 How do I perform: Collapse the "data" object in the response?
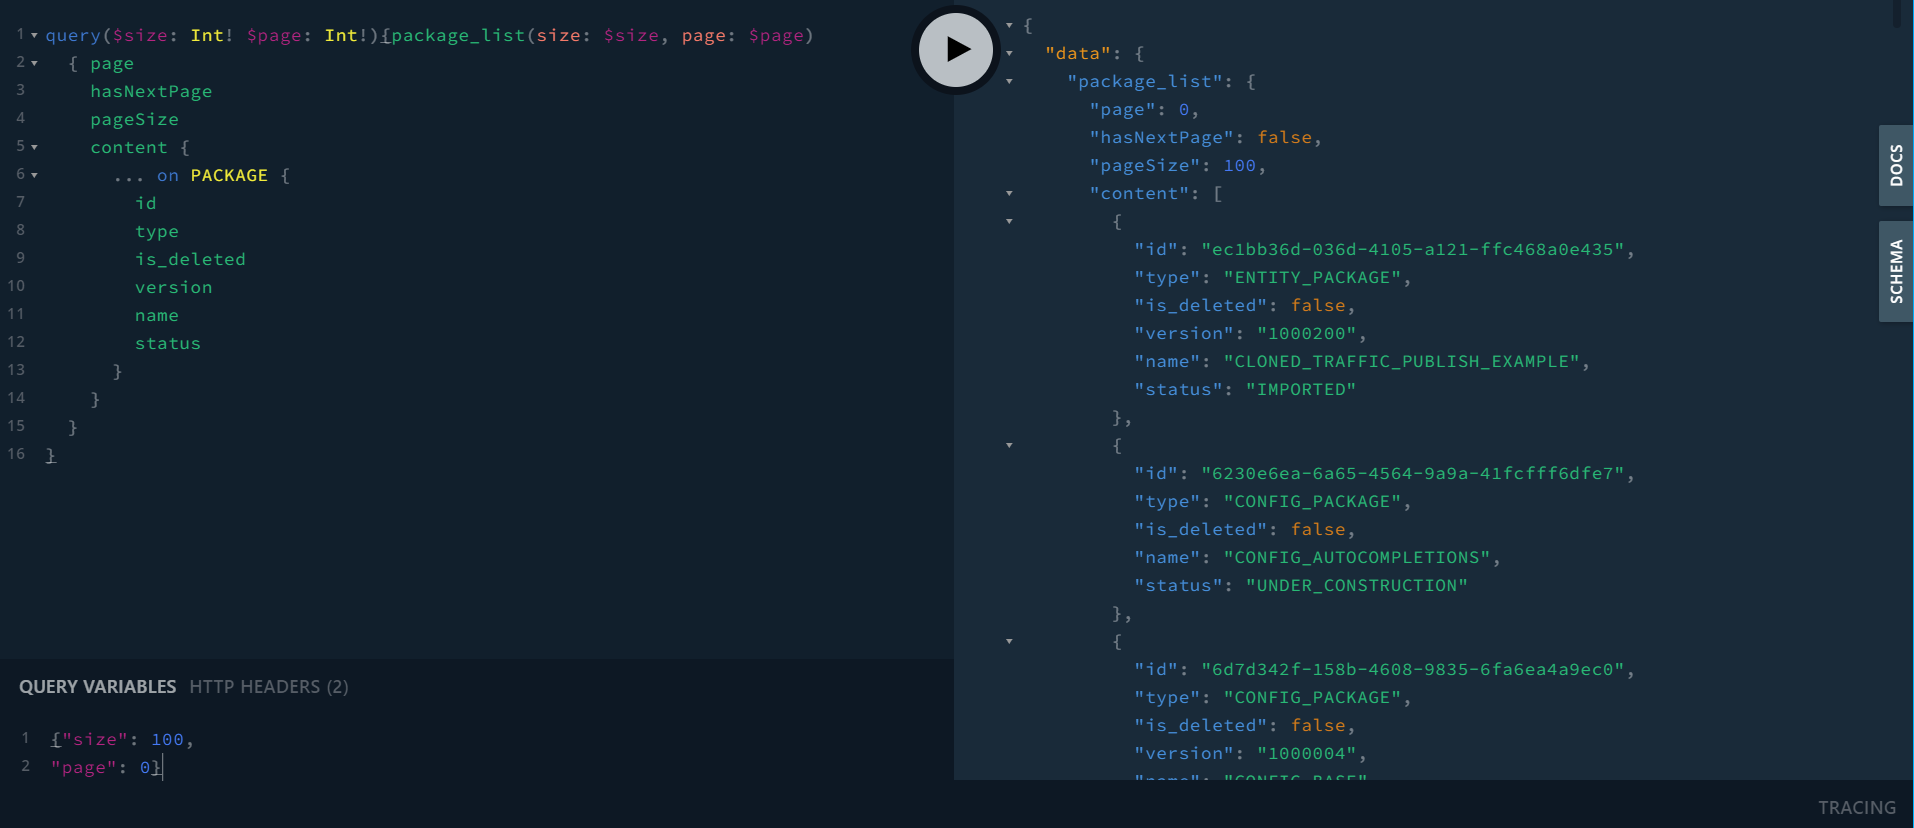pyautogui.click(x=1009, y=53)
